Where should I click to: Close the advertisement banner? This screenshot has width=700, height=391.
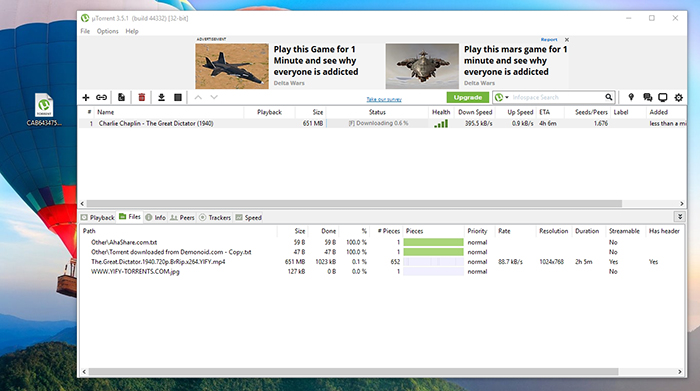(x=567, y=40)
